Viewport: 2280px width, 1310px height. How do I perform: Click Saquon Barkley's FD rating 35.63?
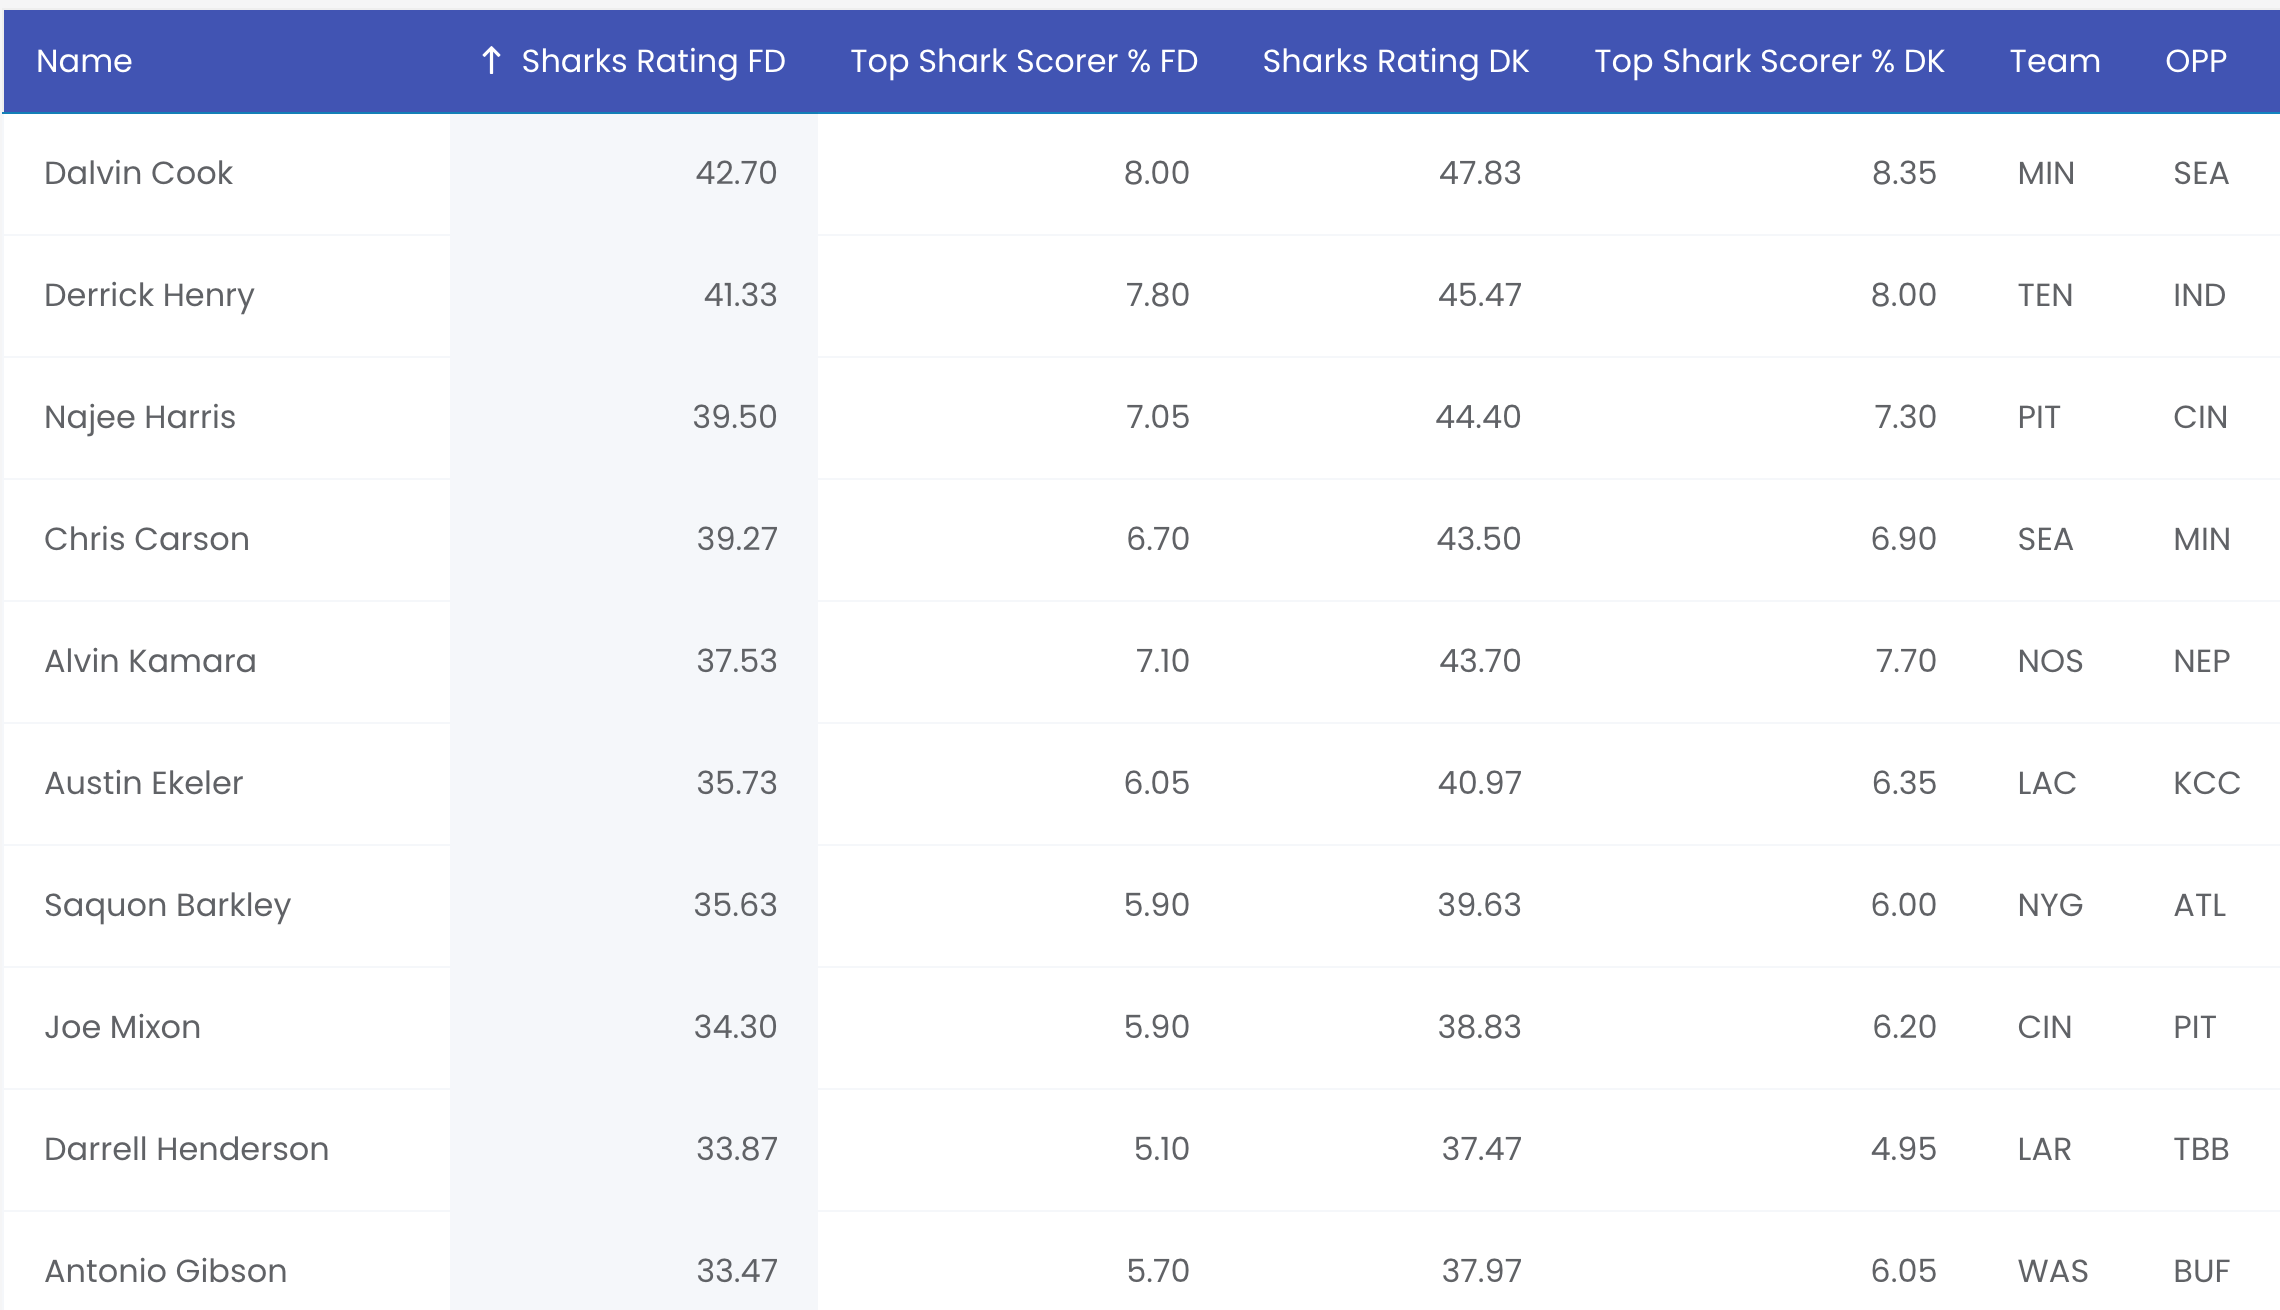pos(735,905)
